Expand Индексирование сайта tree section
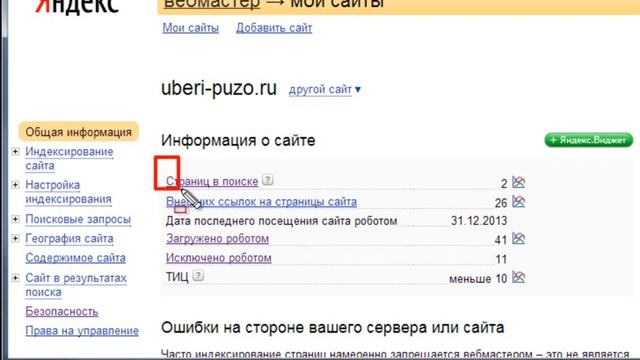The image size is (640, 360). tap(15, 151)
